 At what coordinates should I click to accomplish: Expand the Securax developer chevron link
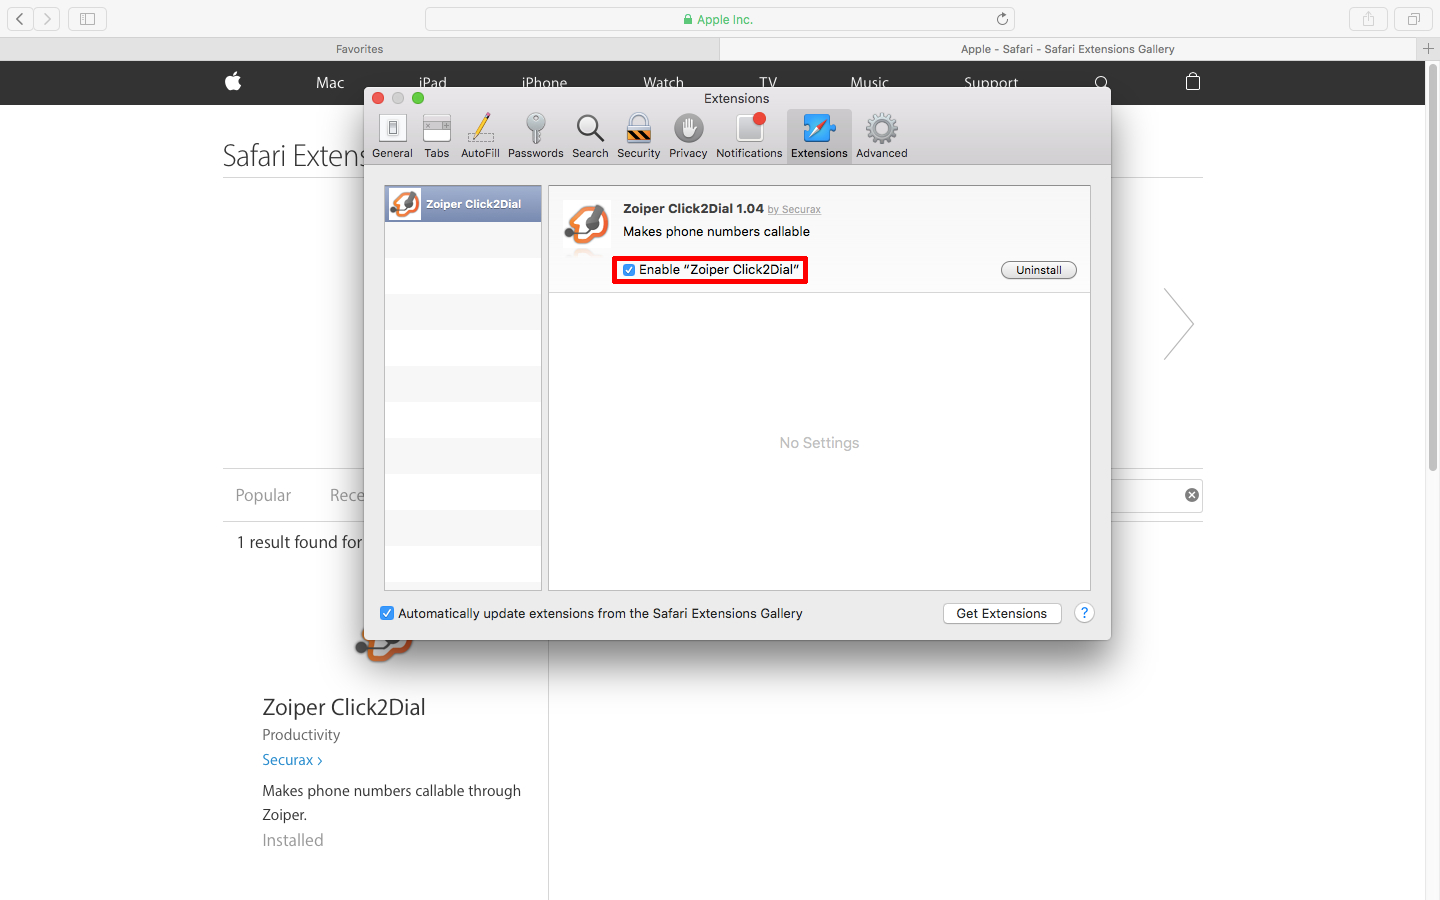pyautogui.click(x=292, y=760)
